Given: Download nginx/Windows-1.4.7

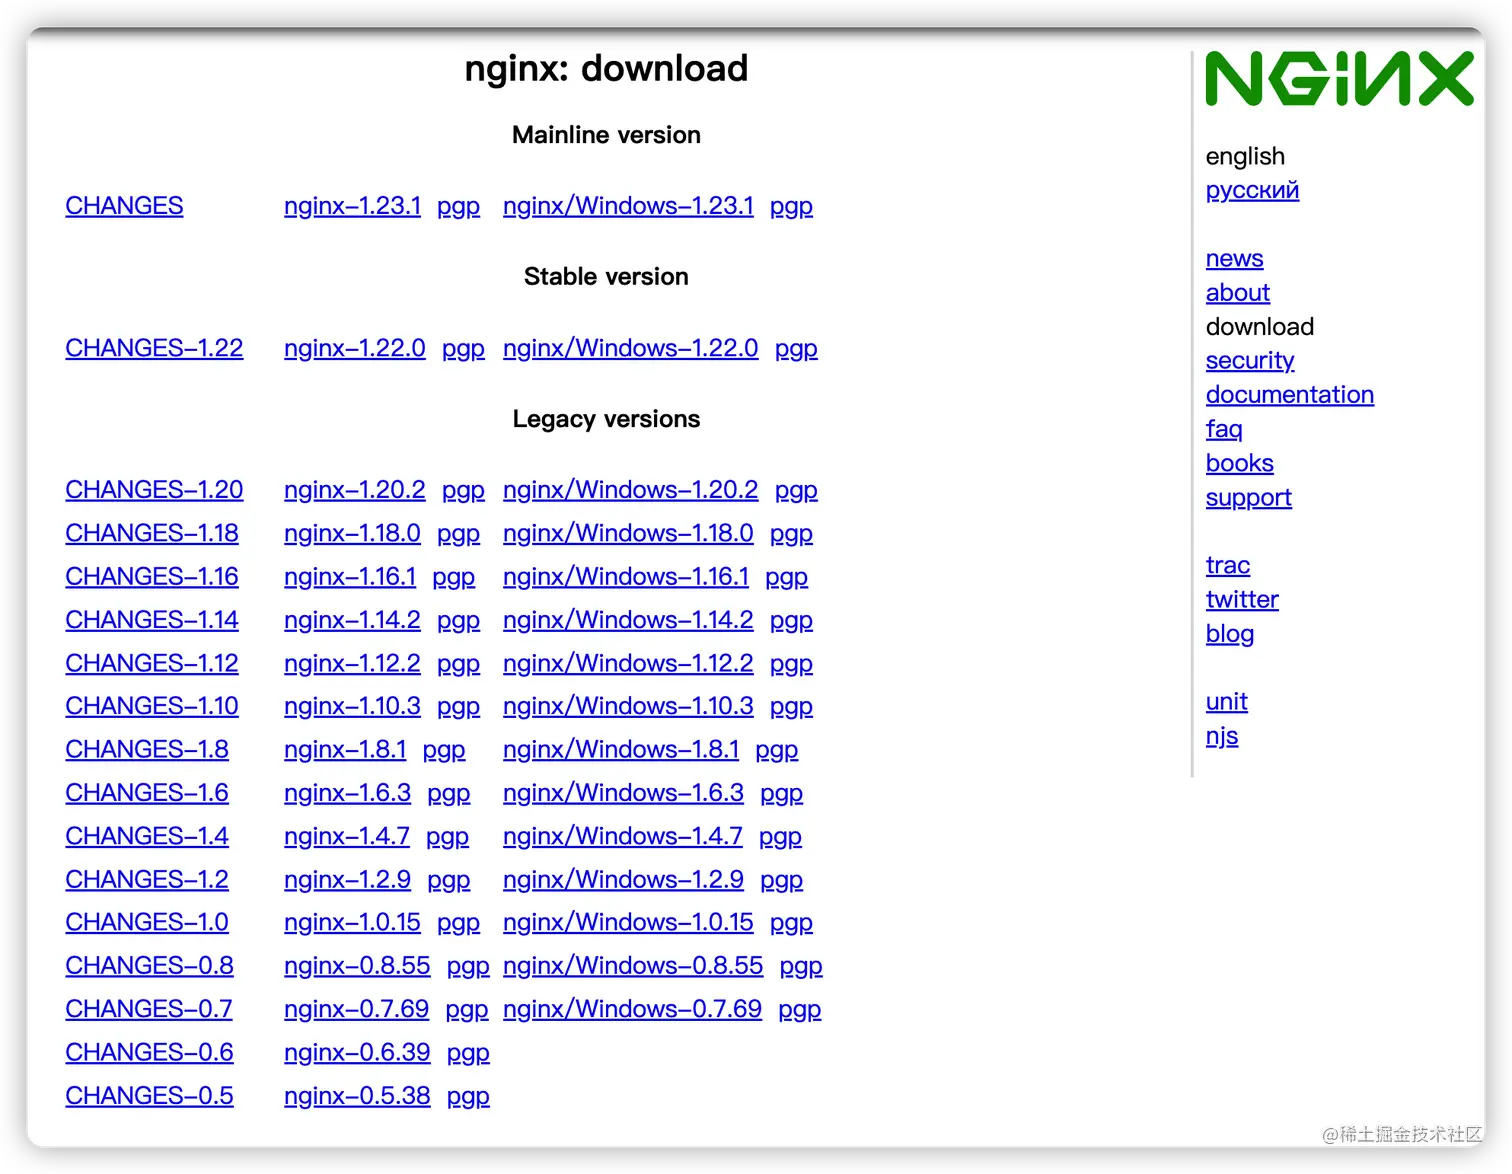Looking at the screenshot, I should pyautogui.click(x=623, y=836).
